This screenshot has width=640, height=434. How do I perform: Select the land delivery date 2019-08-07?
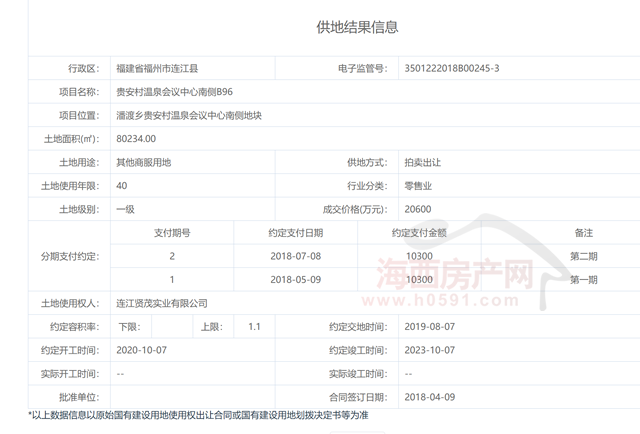(x=429, y=327)
